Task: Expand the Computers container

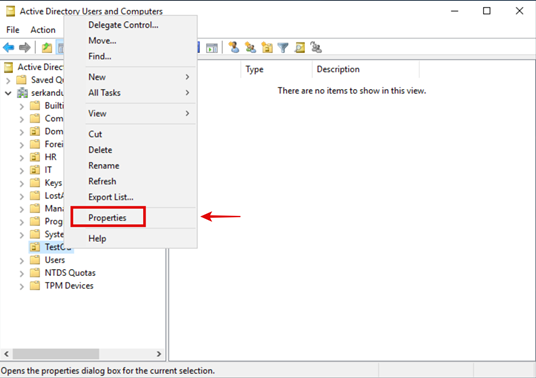Action: [x=22, y=119]
